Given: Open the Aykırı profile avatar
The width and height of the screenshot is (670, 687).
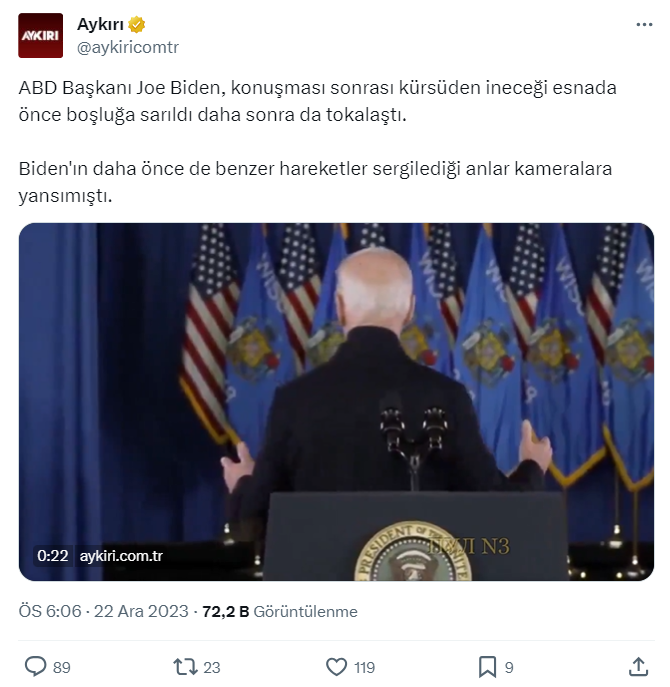Looking at the screenshot, I should (x=40, y=35).
